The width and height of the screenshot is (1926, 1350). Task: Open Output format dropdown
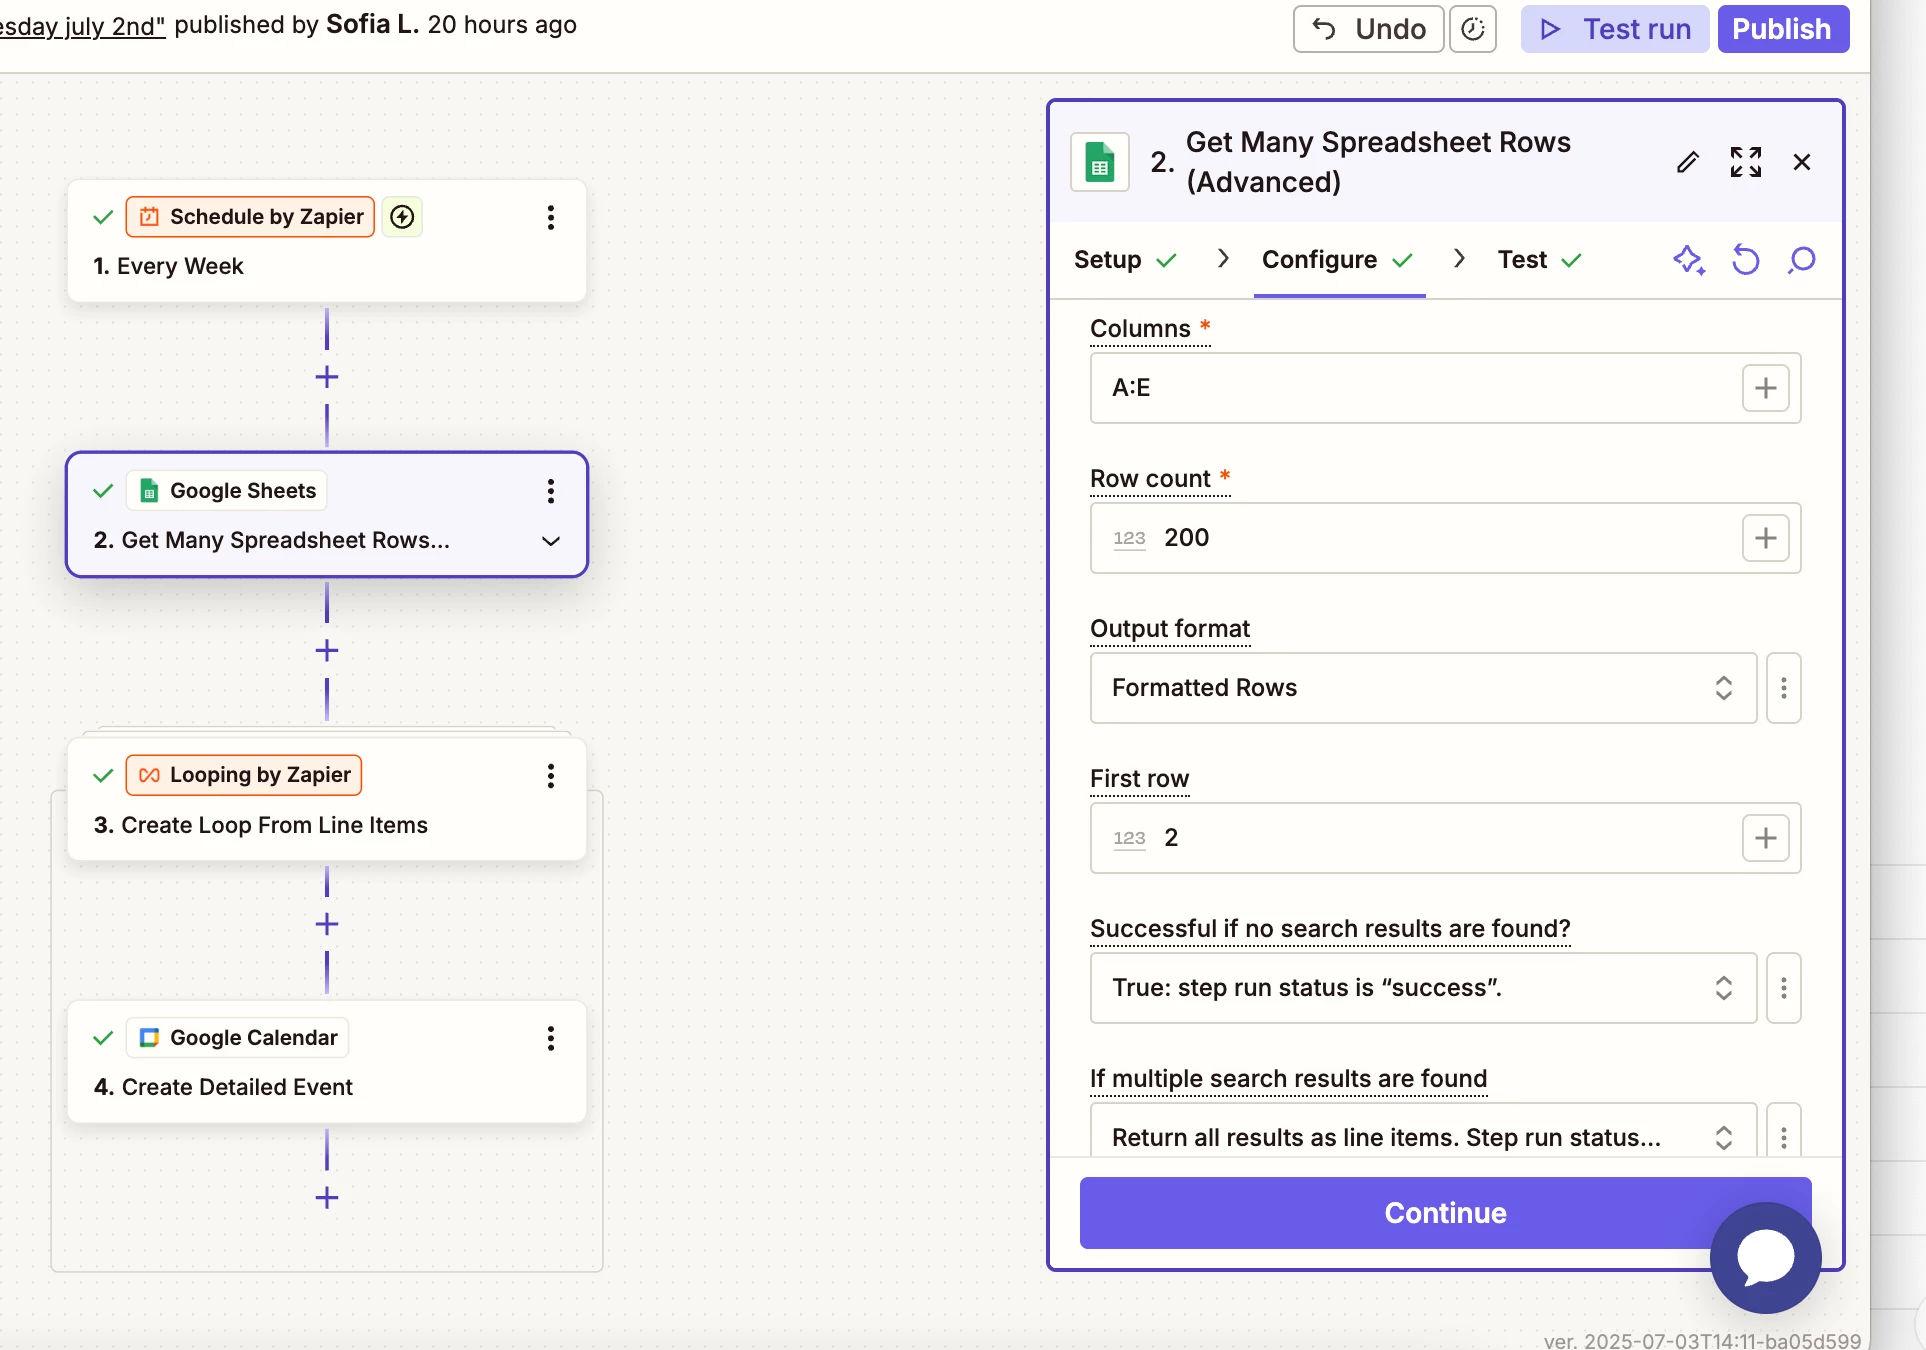pos(1423,688)
